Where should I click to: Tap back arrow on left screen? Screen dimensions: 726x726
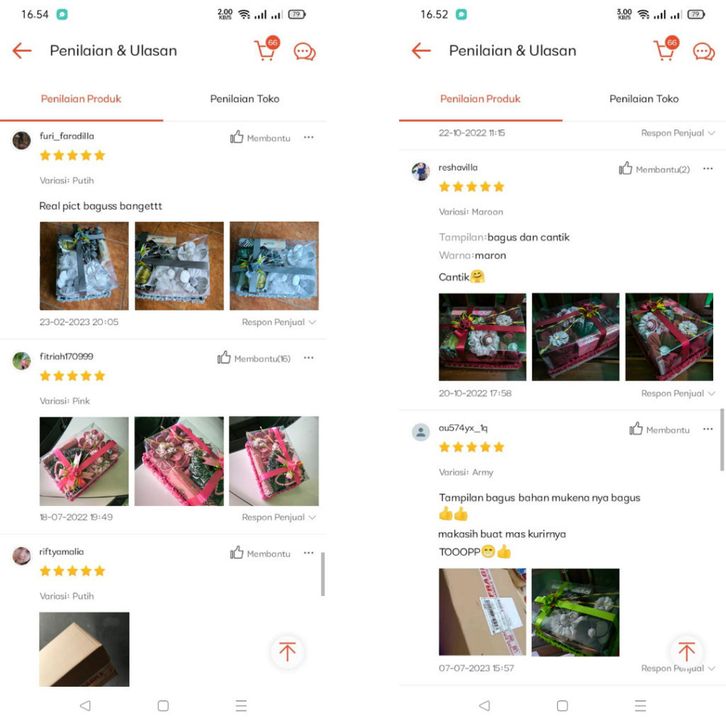click(x=22, y=50)
